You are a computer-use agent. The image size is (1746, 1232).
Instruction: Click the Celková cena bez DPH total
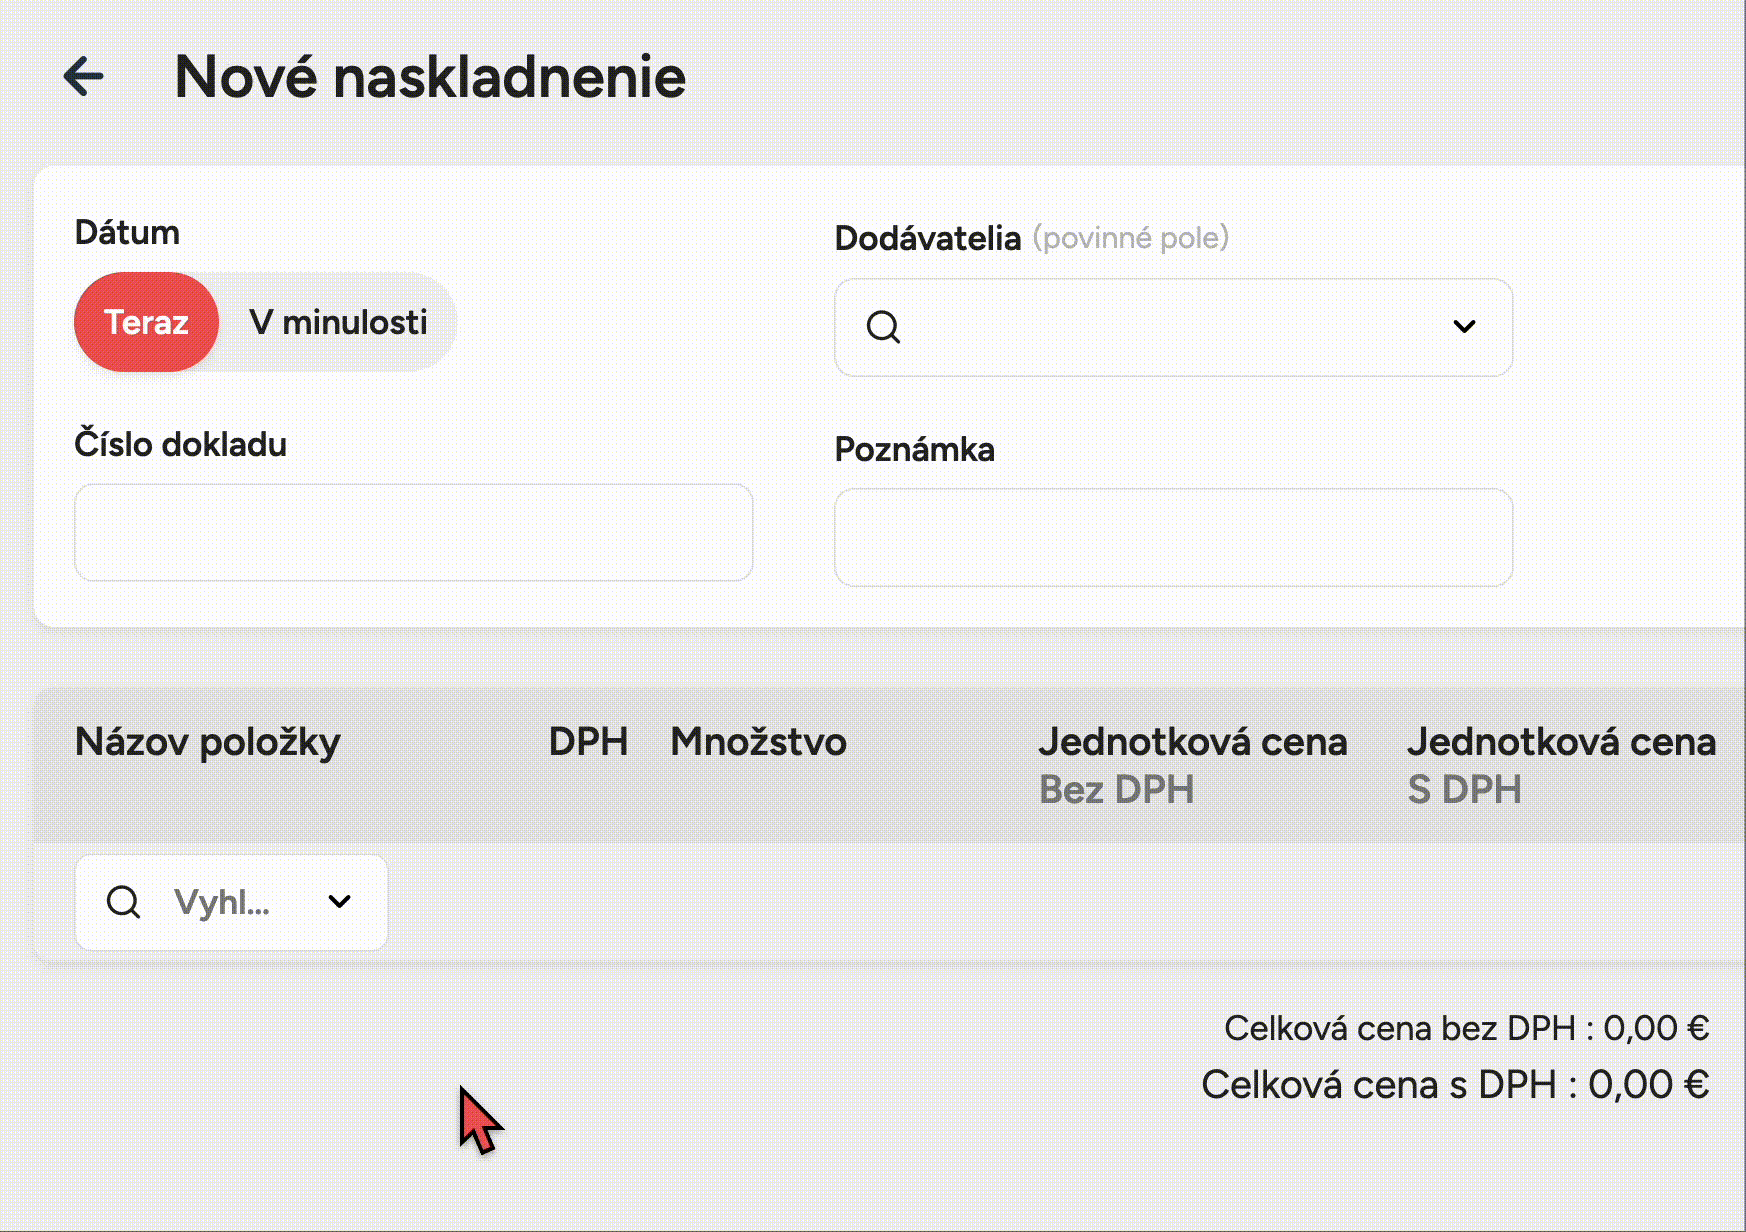point(1466,1028)
